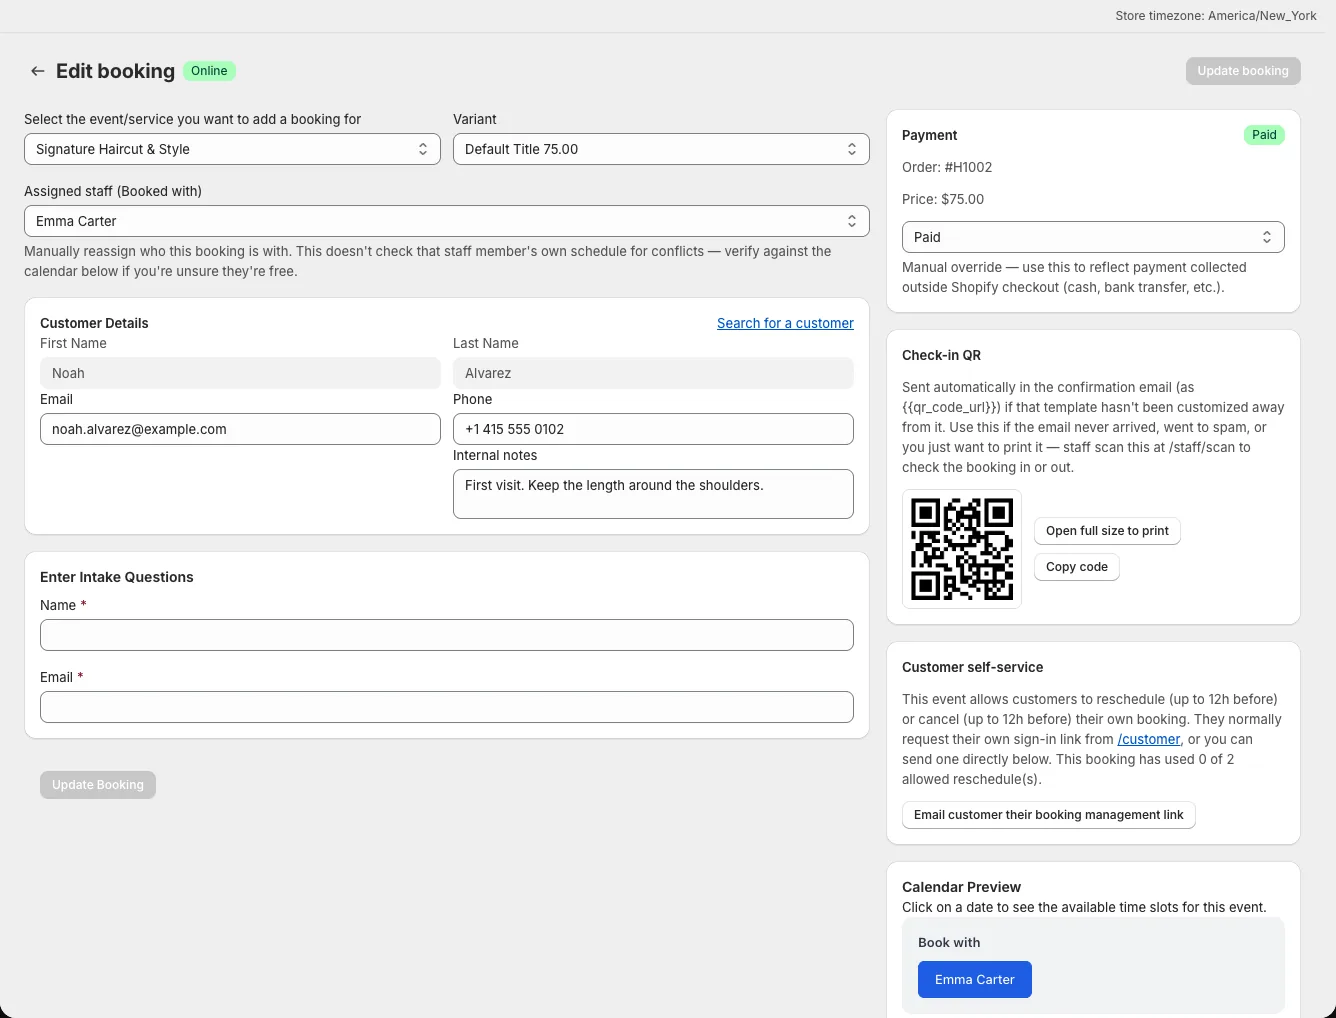Click the check-in QR code image
1336x1018 pixels.
(x=962, y=549)
